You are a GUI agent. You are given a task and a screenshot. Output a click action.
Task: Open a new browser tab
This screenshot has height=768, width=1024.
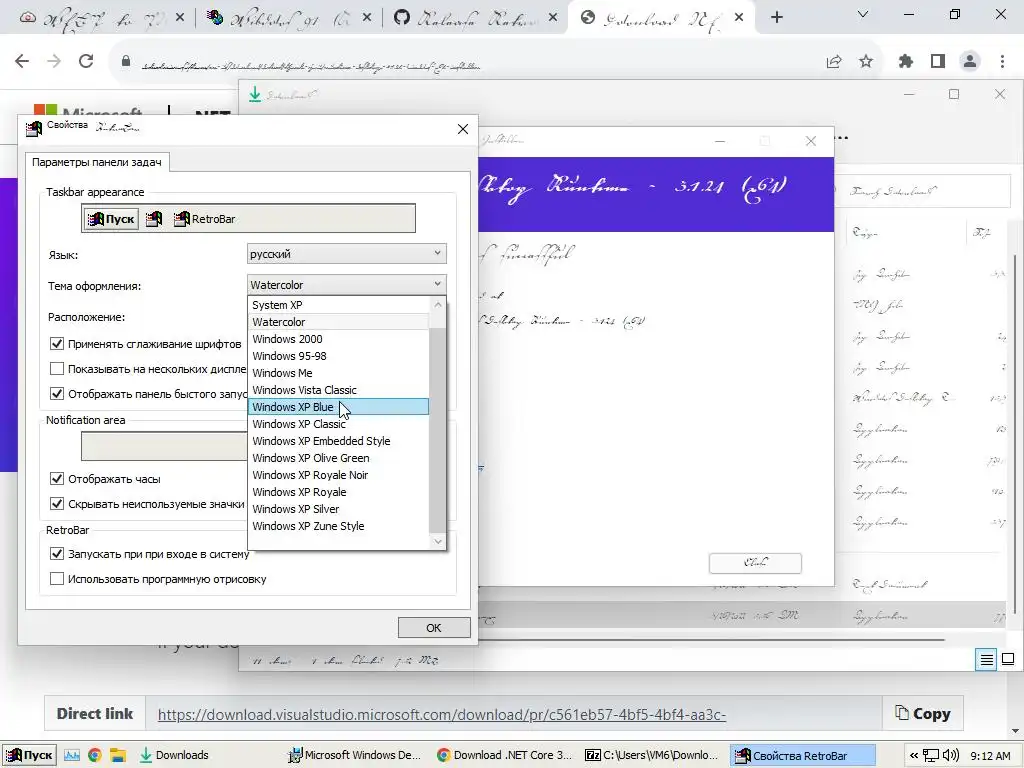pyautogui.click(x=776, y=18)
